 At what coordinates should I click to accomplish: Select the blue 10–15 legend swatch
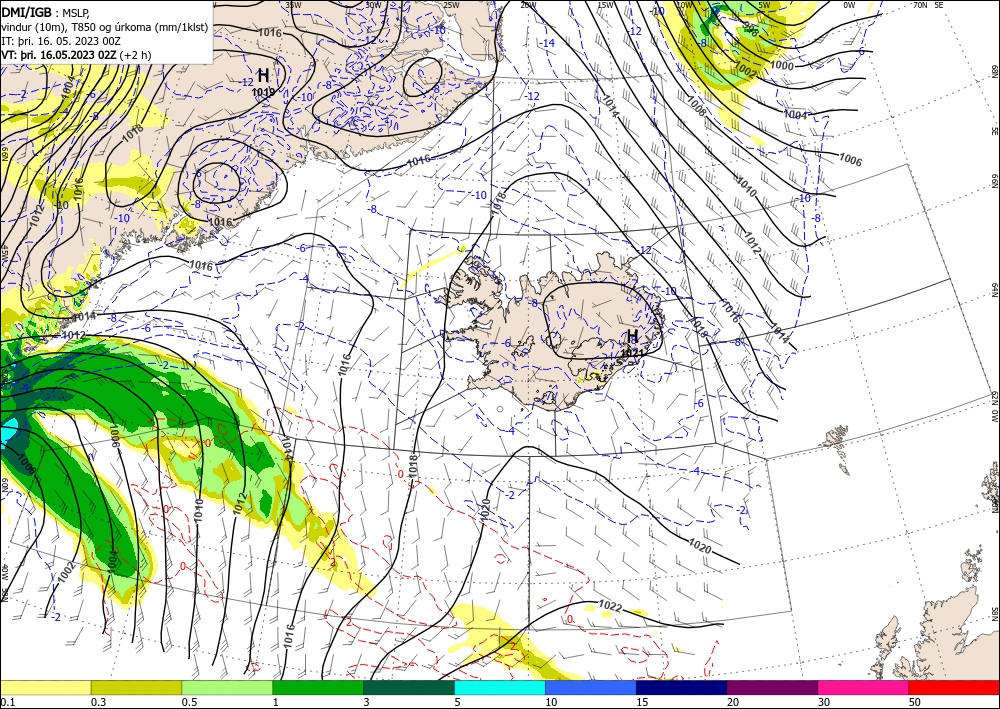click(591, 687)
